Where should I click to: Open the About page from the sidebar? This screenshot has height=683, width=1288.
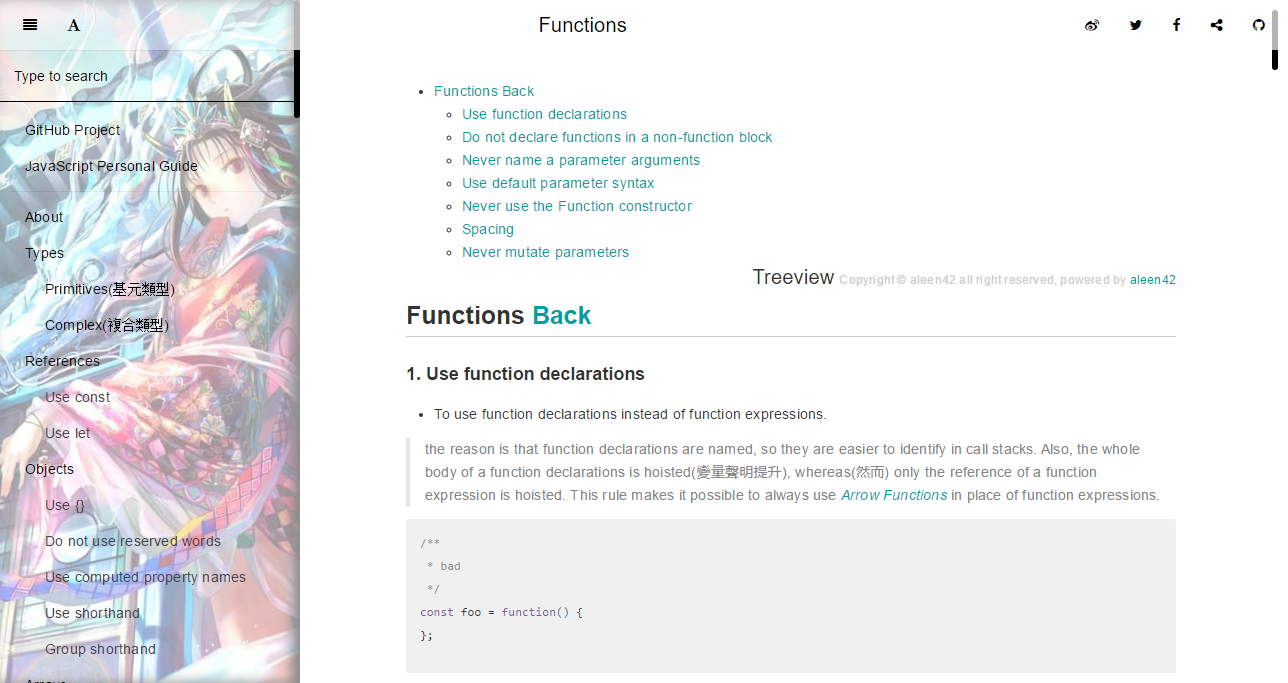43,217
